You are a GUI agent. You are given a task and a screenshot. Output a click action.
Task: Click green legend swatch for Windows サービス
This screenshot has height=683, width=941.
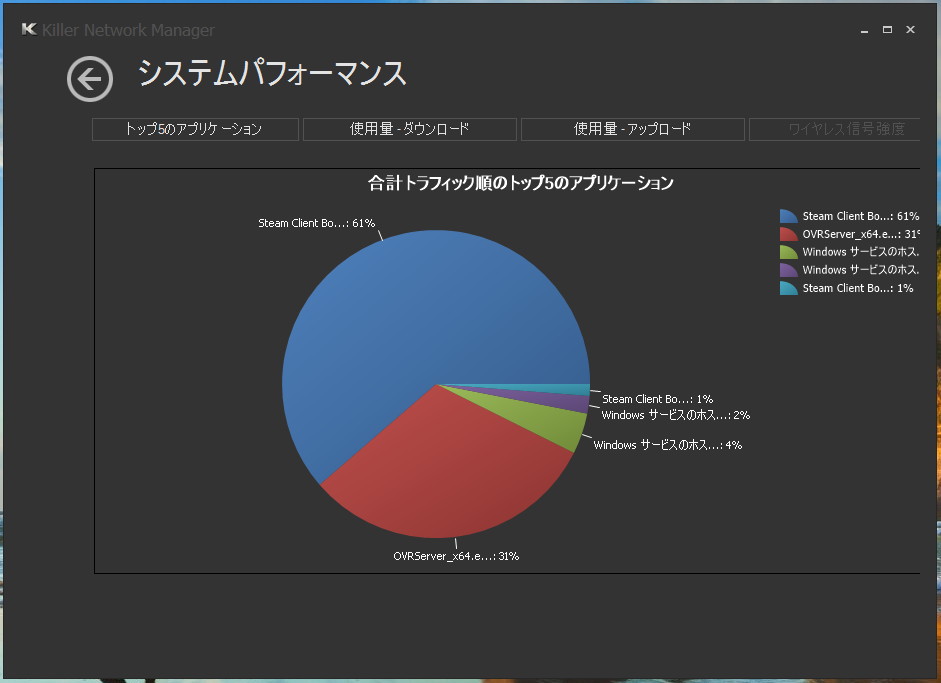(x=789, y=252)
